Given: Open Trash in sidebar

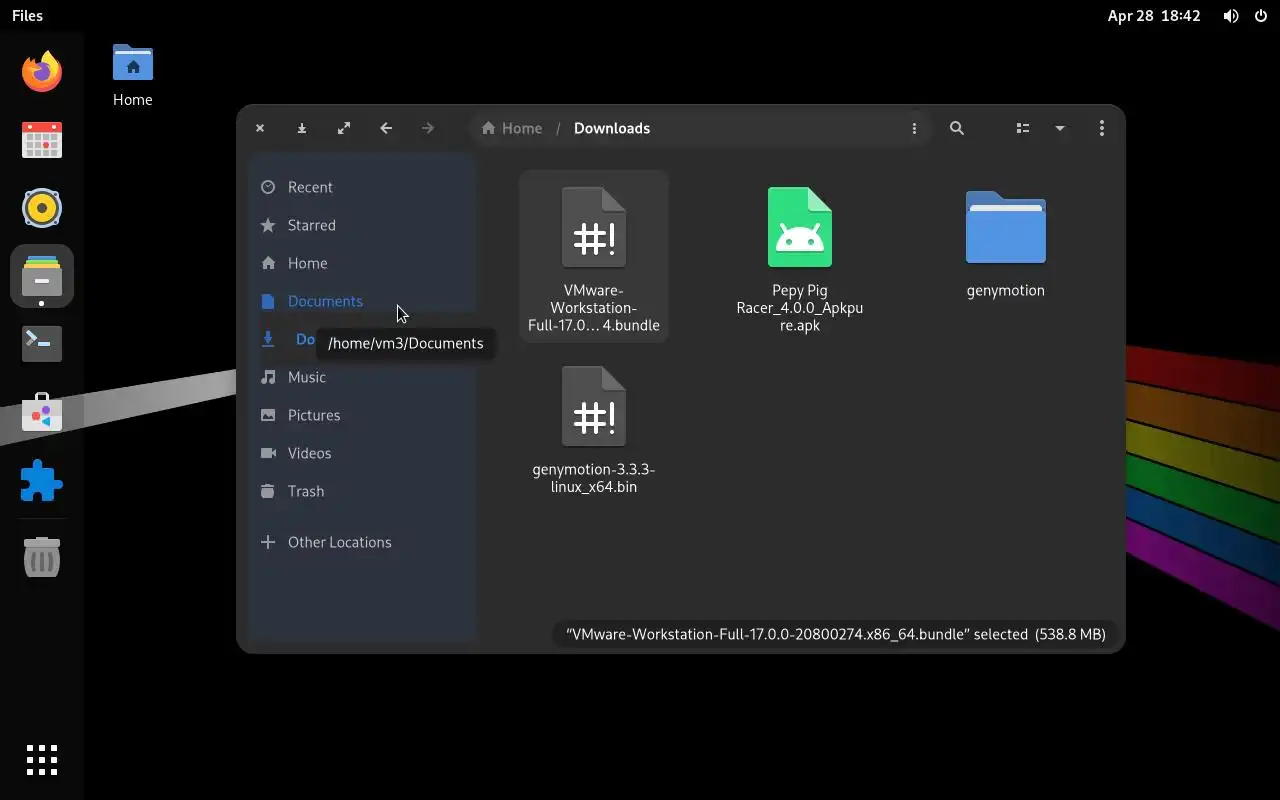Looking at the screenshot, I should tap(362, 491).
